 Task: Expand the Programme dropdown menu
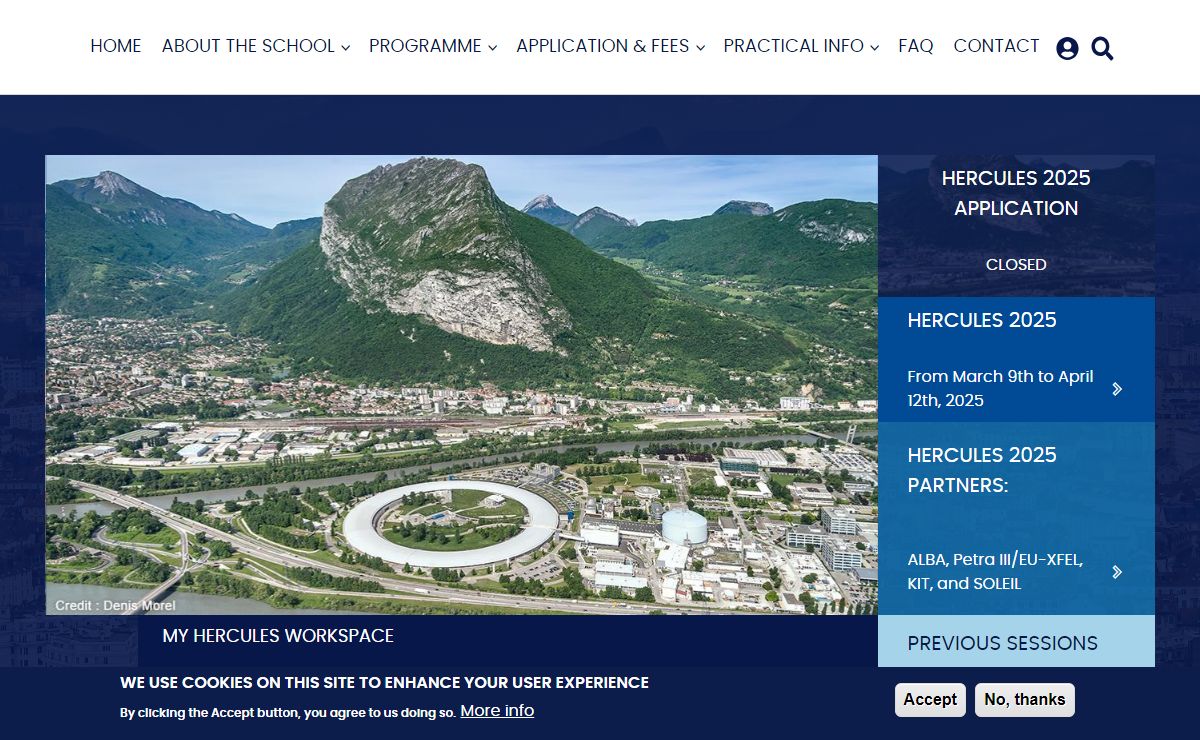click(x=432, y=46)
